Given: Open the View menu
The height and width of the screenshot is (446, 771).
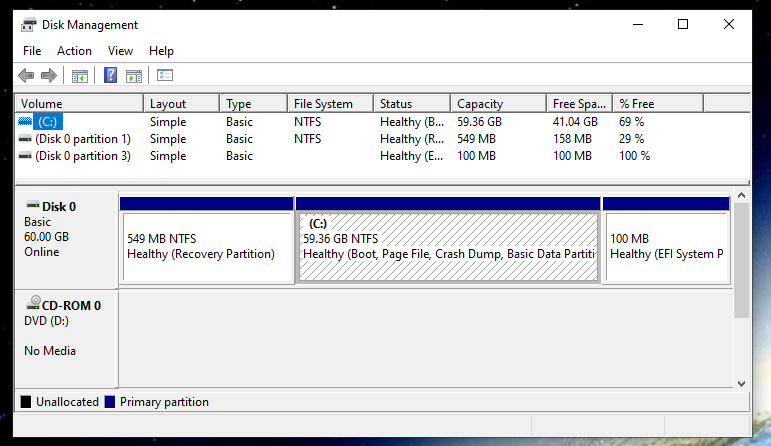Looking at the screenshot, I should pos(120,51).
